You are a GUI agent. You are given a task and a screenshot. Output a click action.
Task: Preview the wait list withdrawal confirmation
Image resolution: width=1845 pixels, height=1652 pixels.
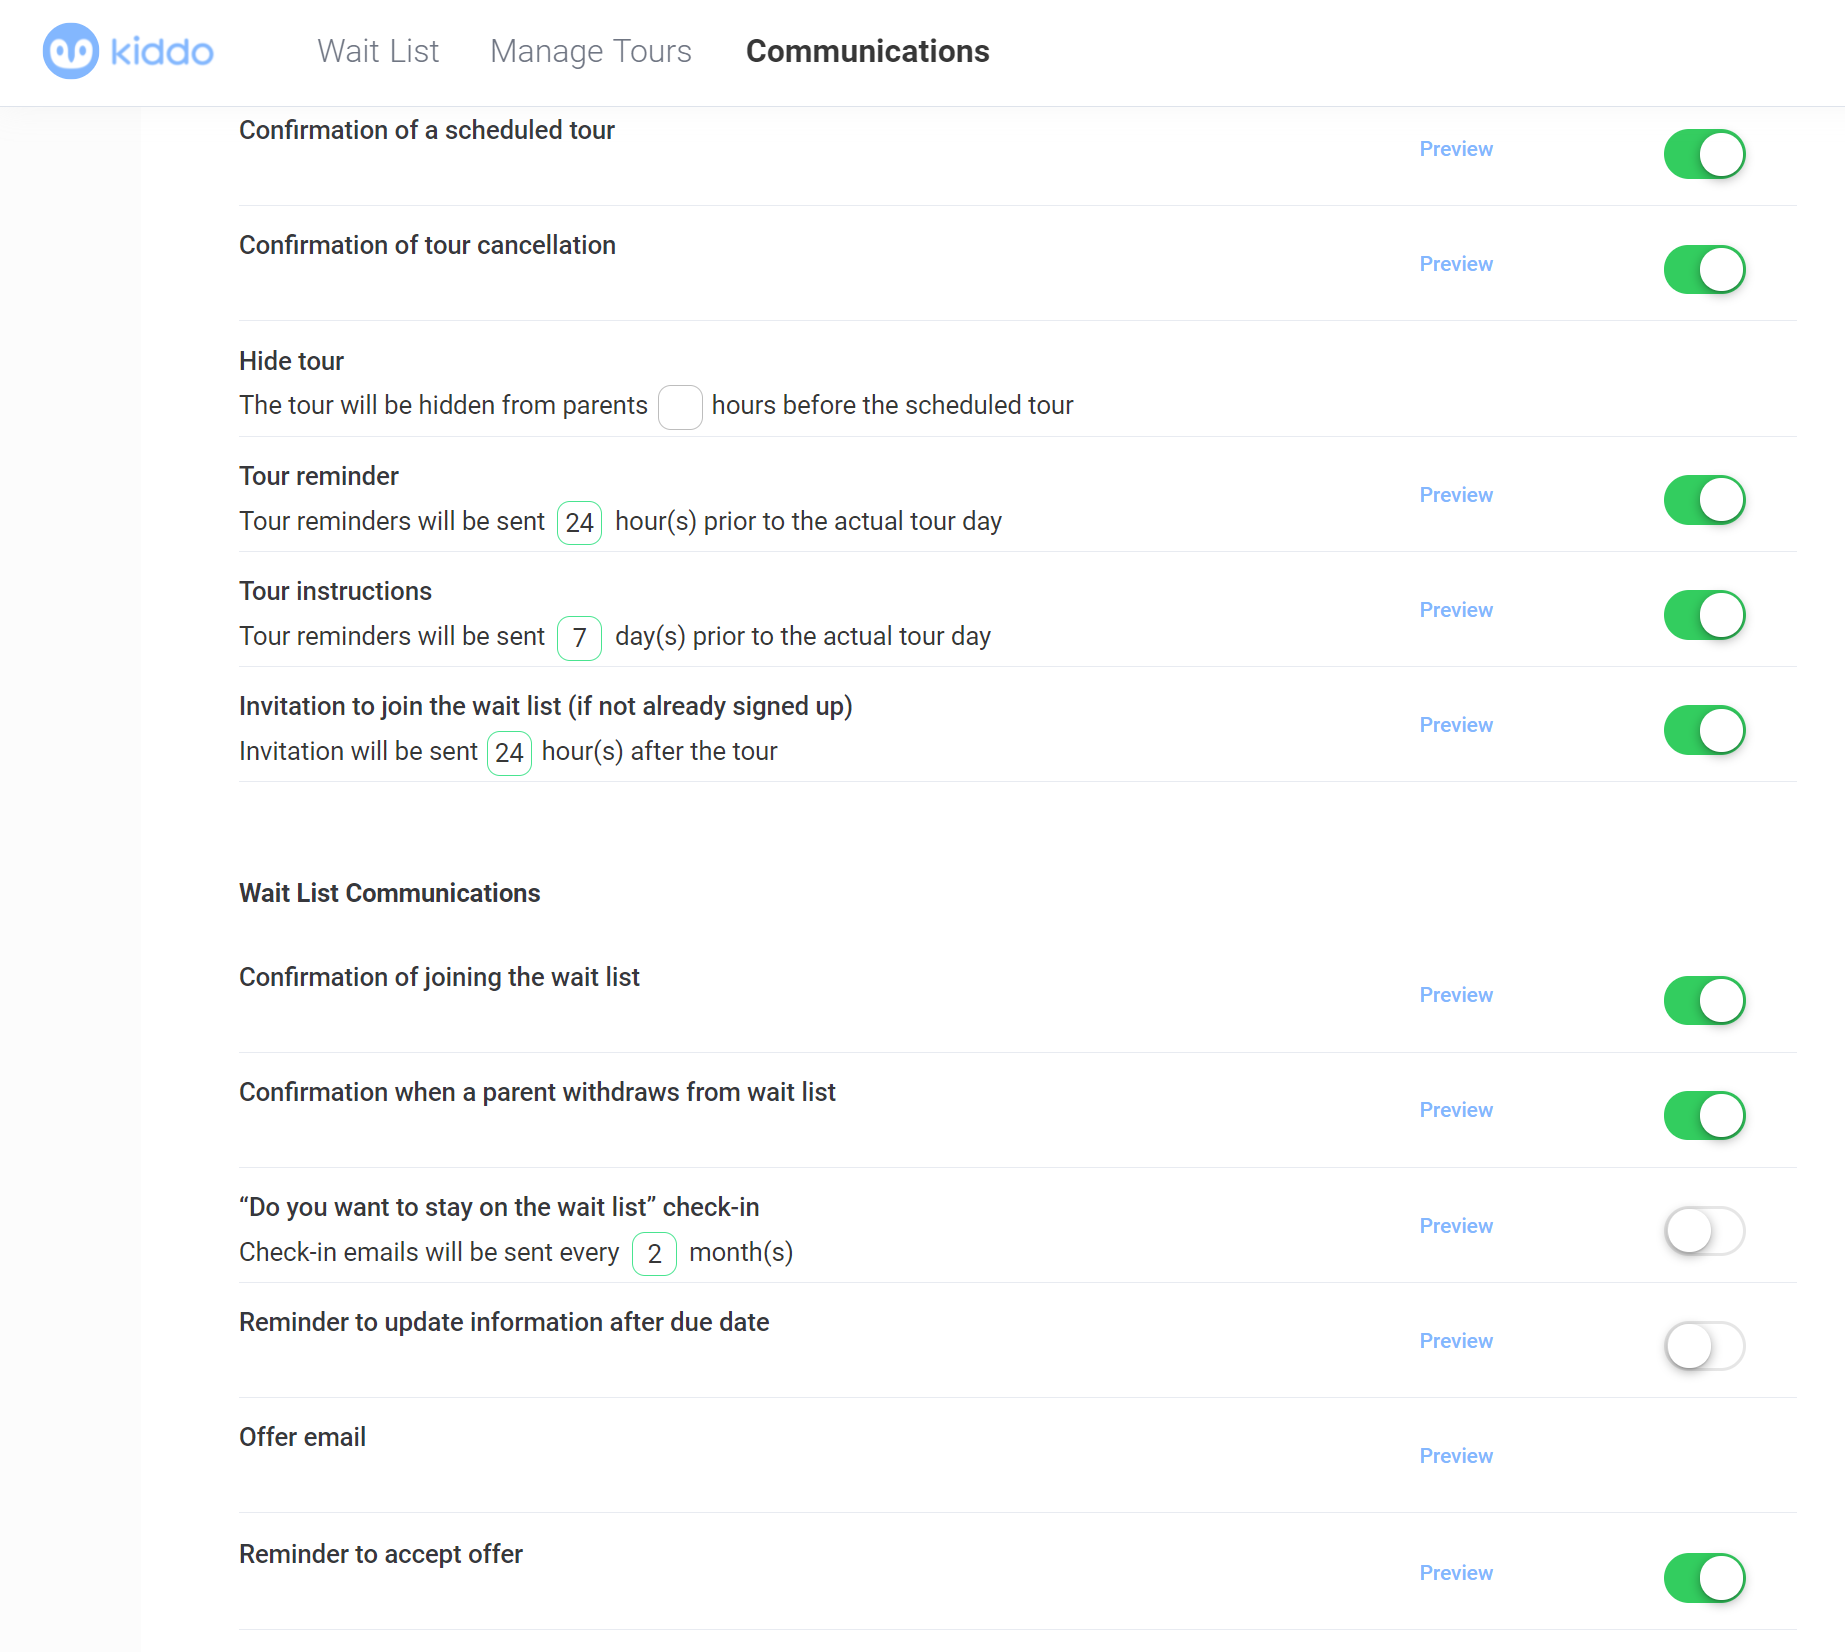(x=1456, y=1110)
